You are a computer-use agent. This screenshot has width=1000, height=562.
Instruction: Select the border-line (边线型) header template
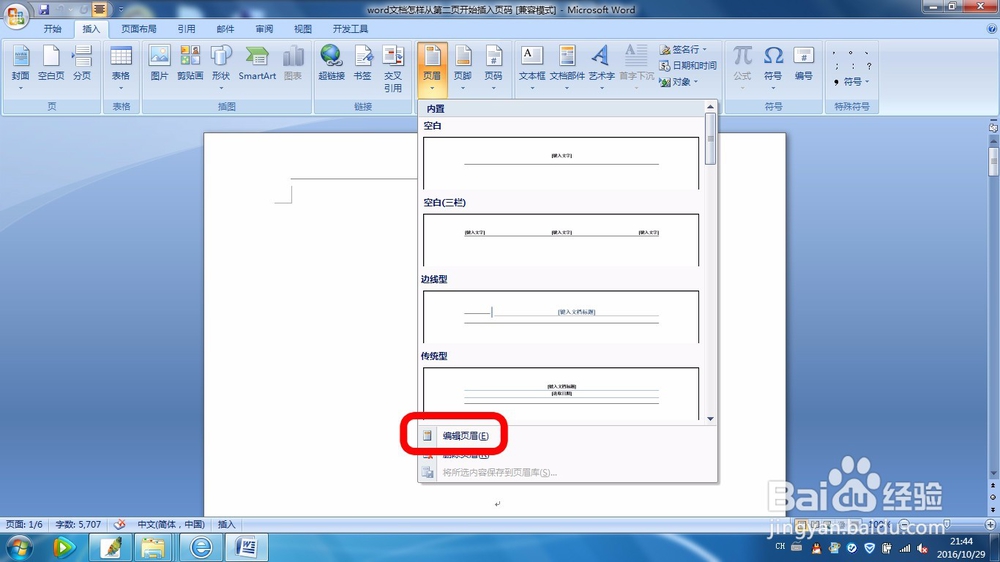pos(561,316)
